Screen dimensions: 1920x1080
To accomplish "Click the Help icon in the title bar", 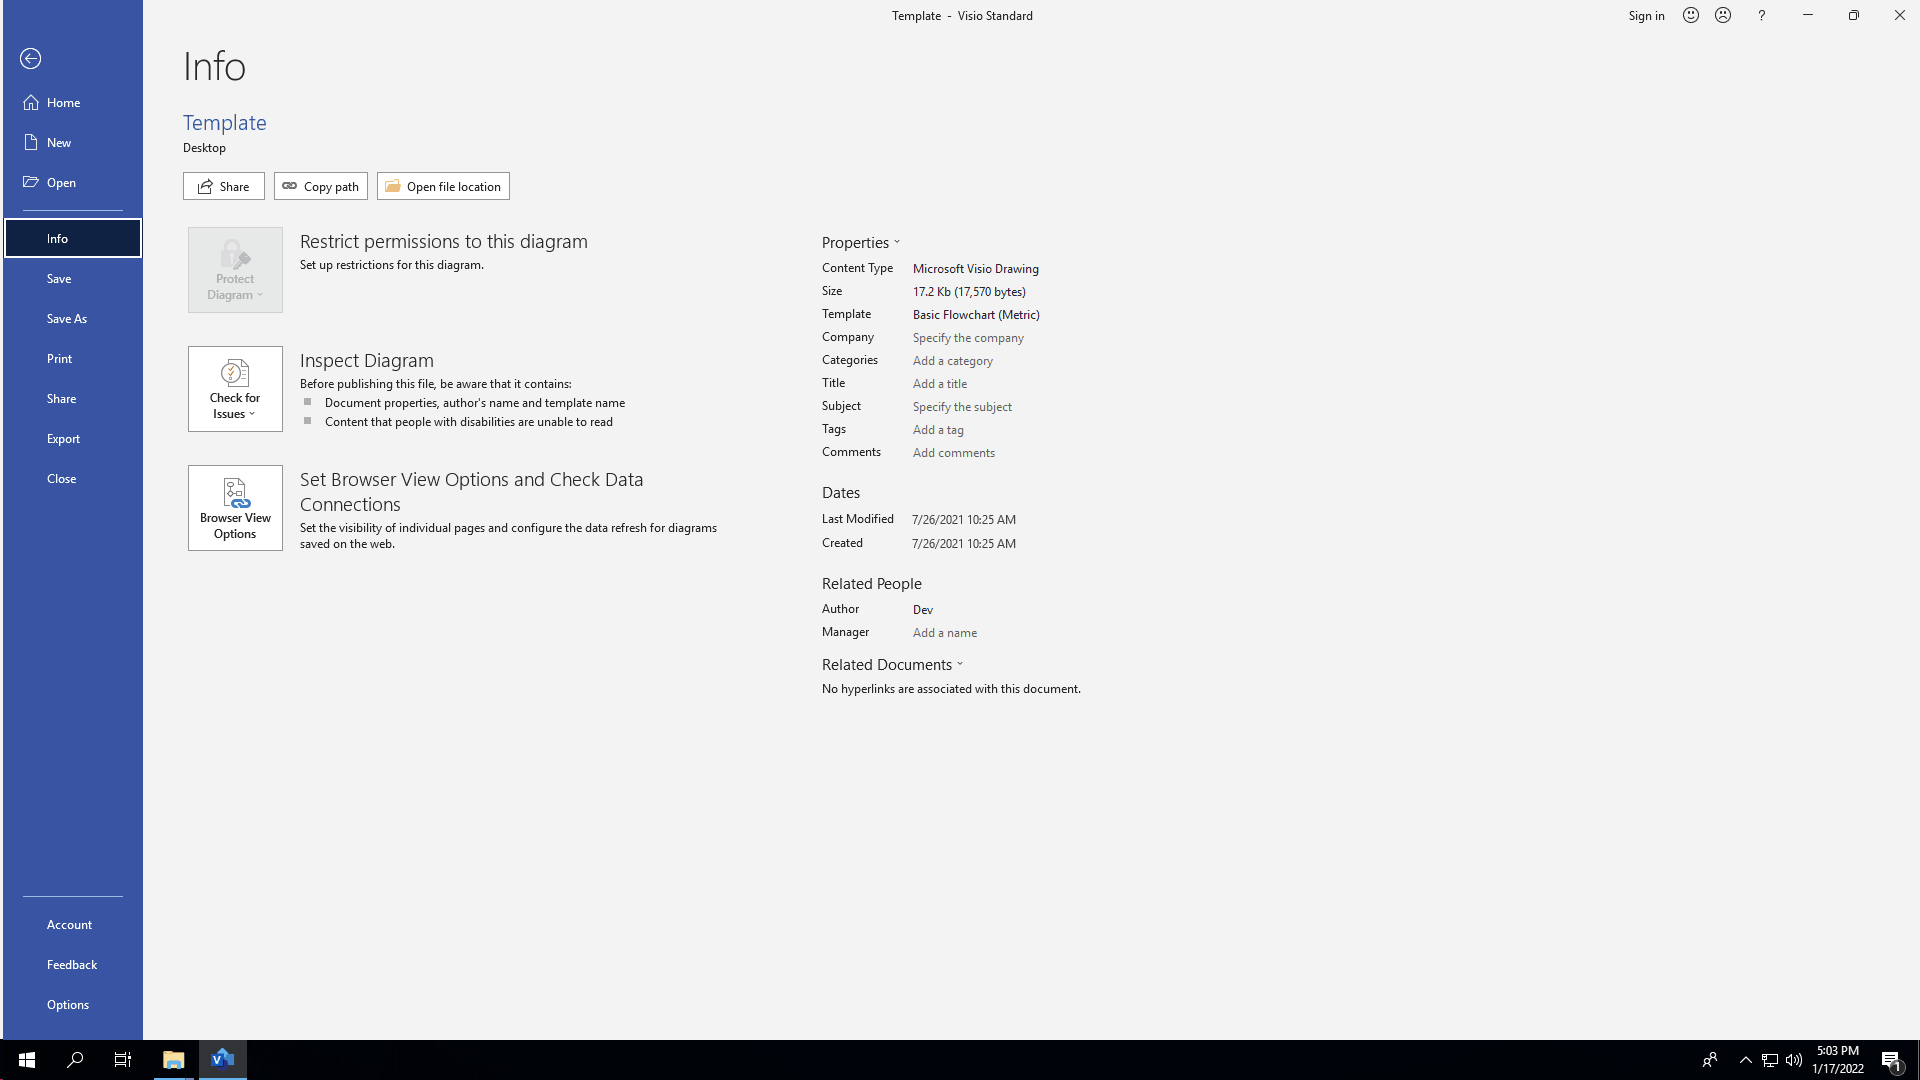I will (1762, 16).
